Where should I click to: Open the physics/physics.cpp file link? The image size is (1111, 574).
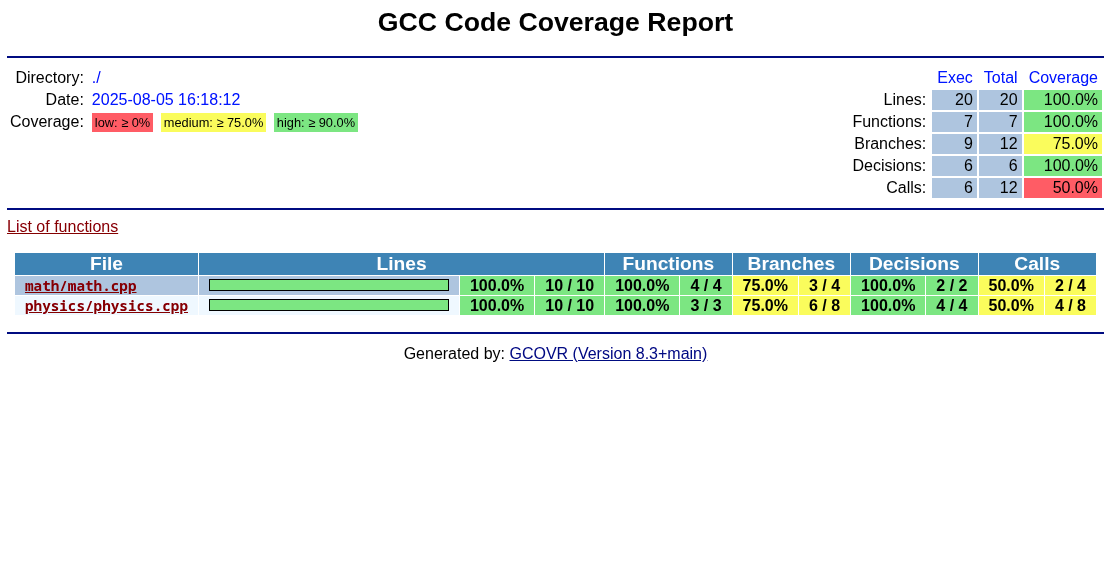pyautogui.click(x=106, y=306)
